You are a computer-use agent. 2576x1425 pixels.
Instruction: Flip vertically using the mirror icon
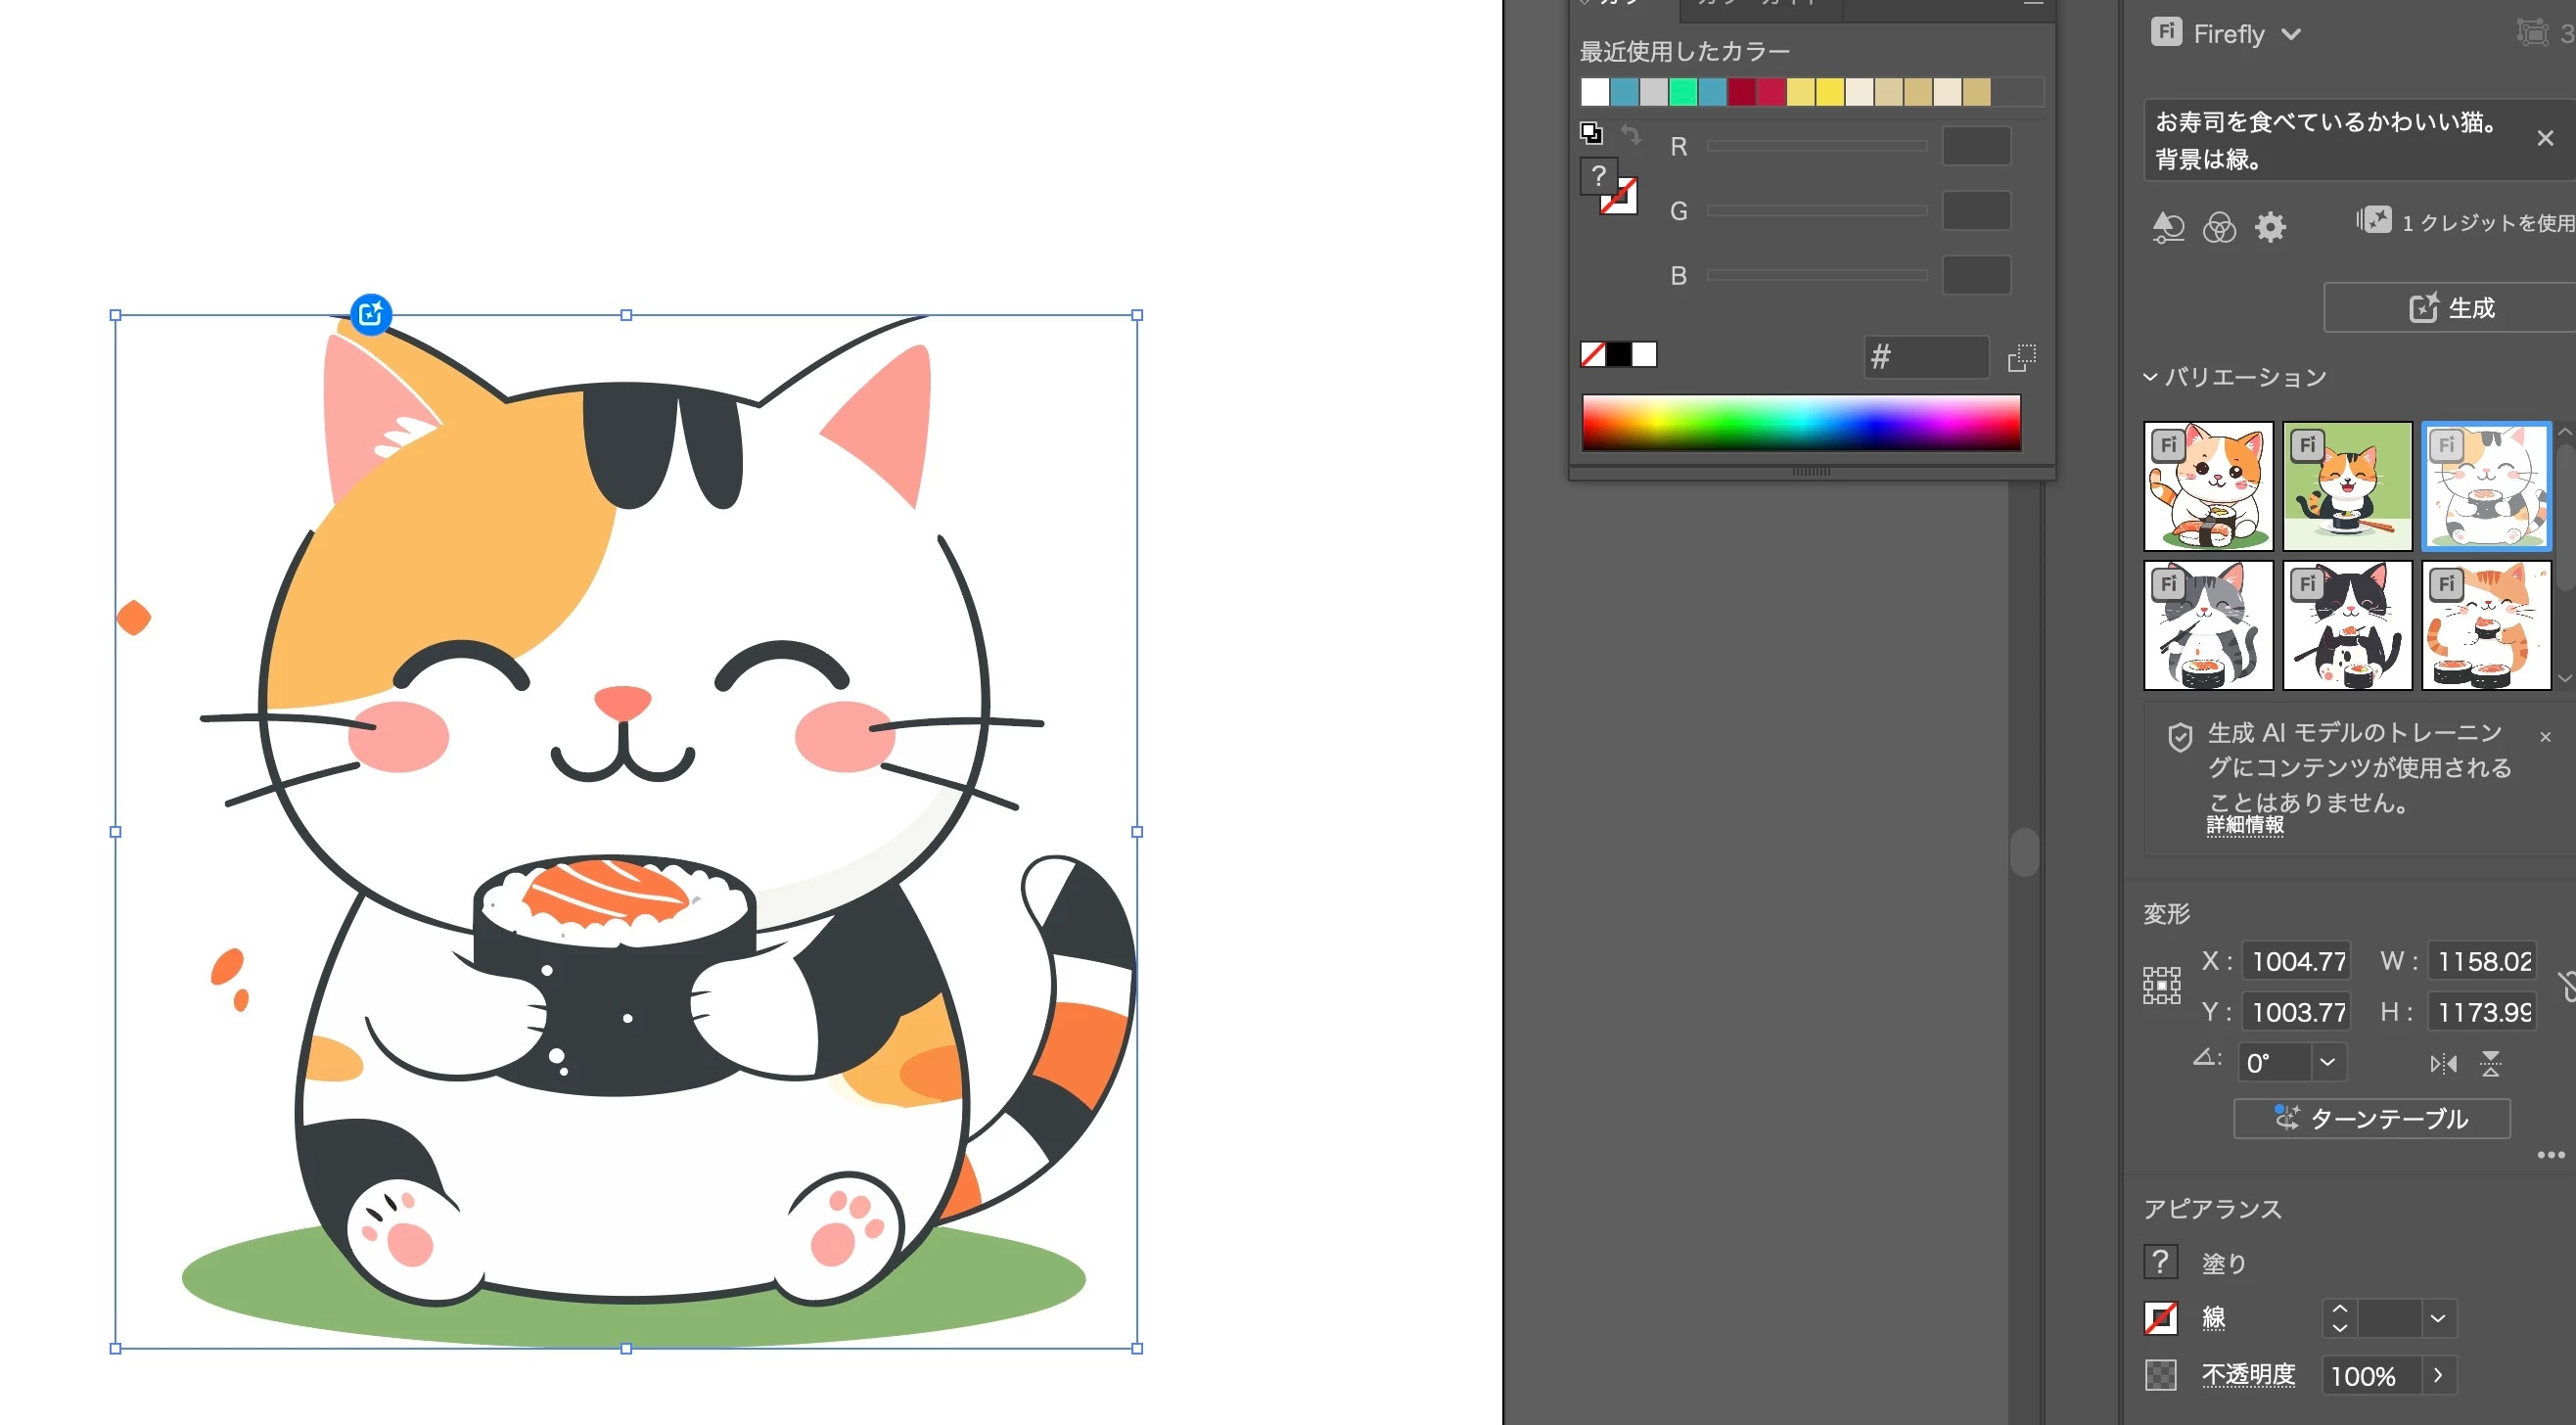click(x=2490, y=1064)
